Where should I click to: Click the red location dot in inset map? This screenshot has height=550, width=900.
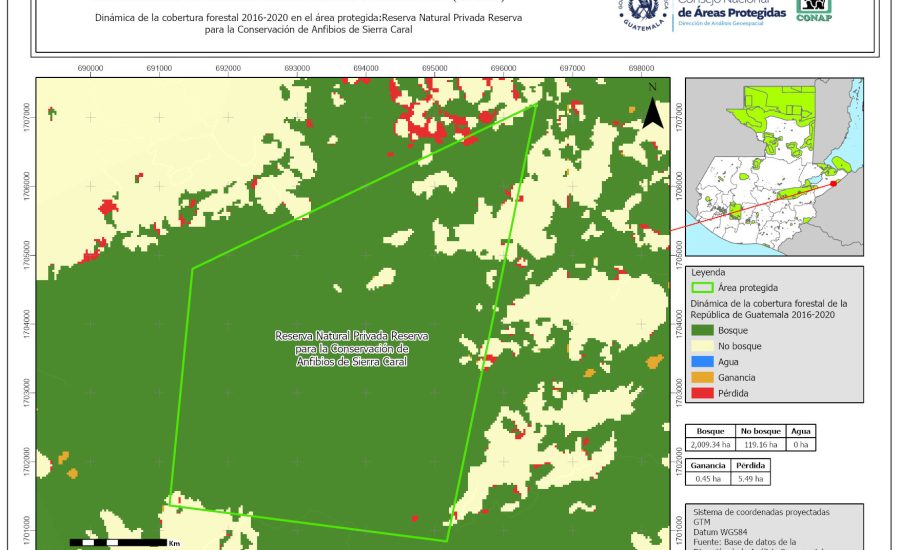click(x=832, y=184)
